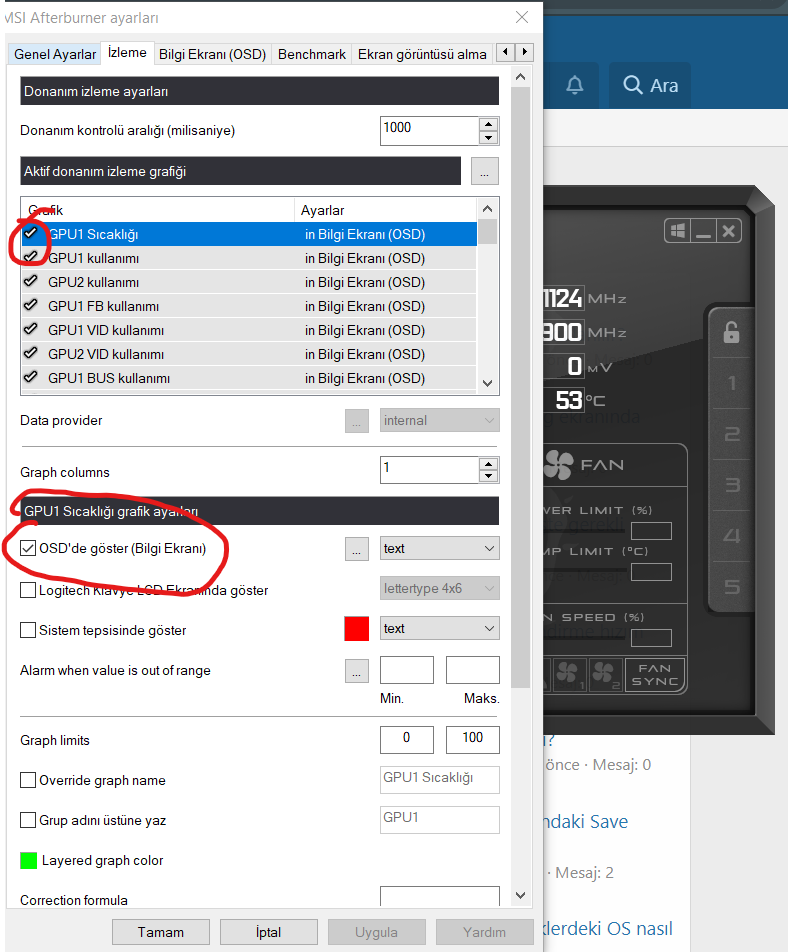Click the Ayarlar column header
The image size is (788, 952).
(x=386, y=210)
